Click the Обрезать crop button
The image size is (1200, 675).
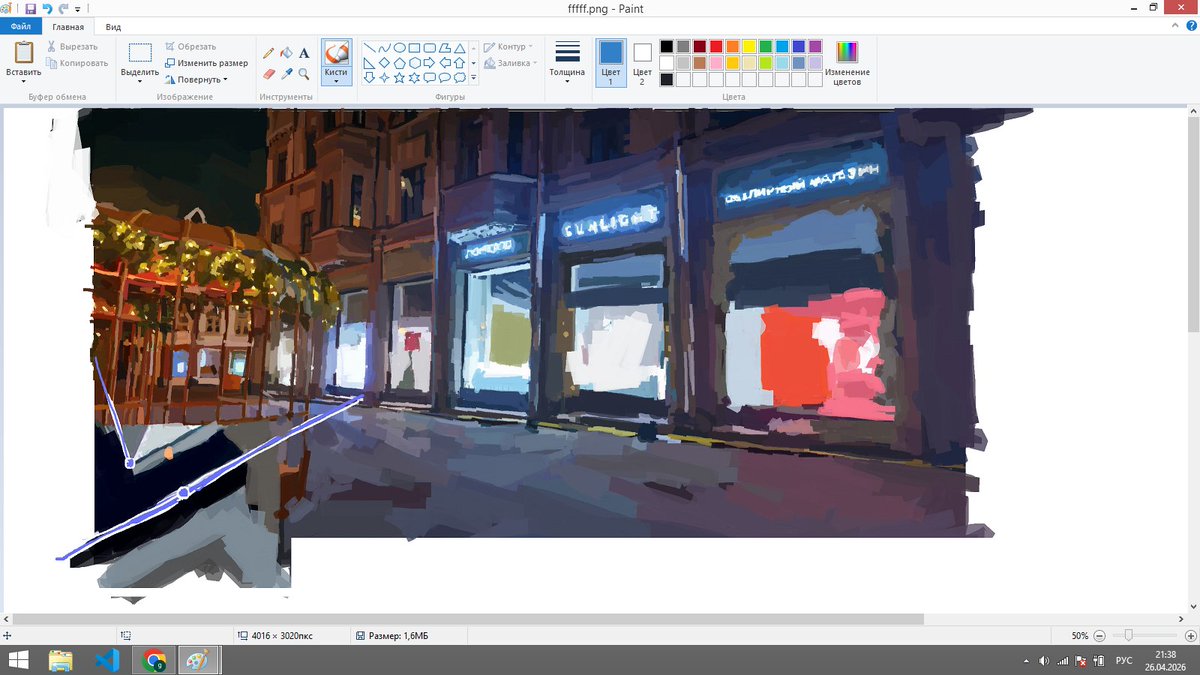(192, 46)
